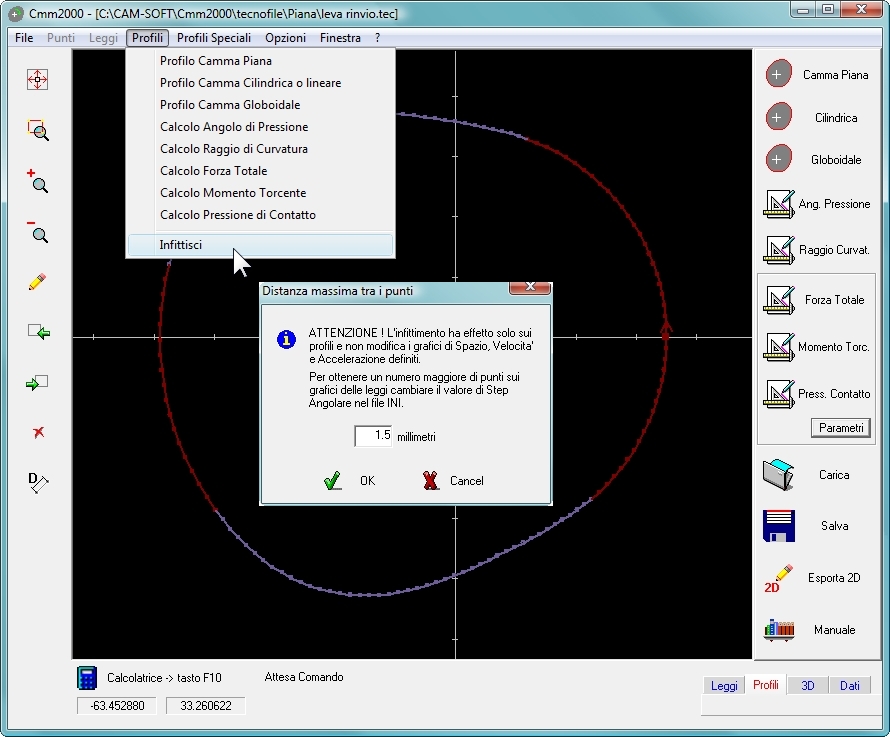Confirm the dialog with OK
This screenshot has height=737, width=890.
(x=367, y=481)
